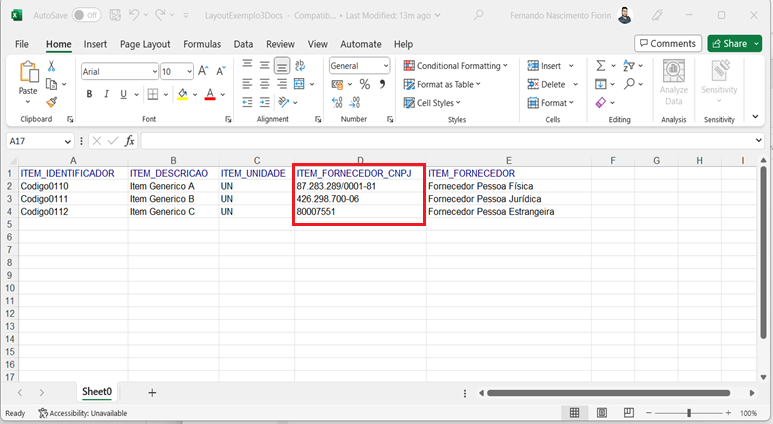The height and width of the screenshot is (424, 773).
Task: Open the Formulas ribbon tab
Action: click(202, 44)
